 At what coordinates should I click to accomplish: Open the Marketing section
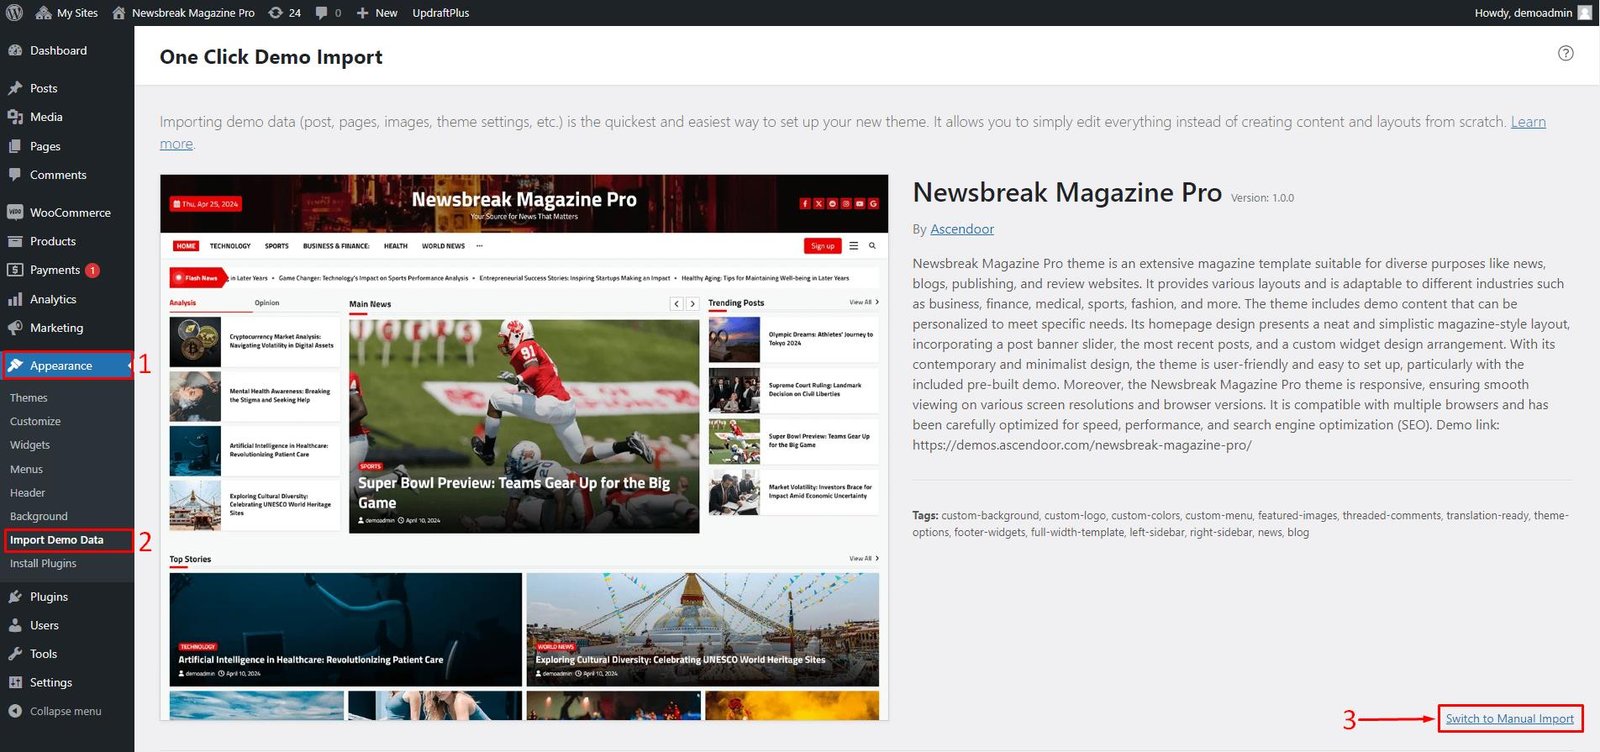coord(56,328)
